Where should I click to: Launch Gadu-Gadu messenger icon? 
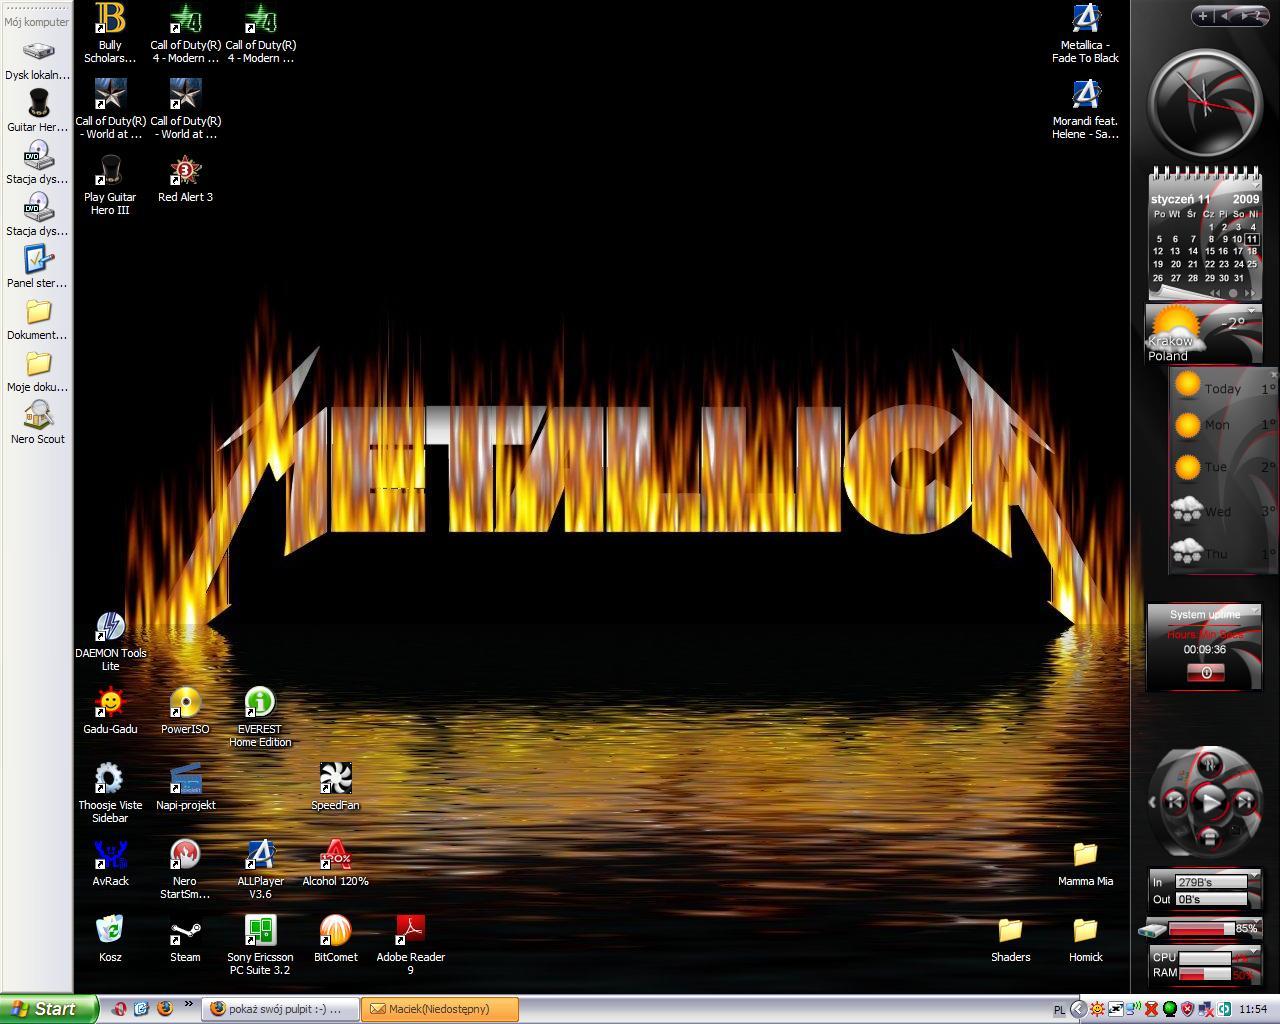pyautogui.click(x=110, y=711)
